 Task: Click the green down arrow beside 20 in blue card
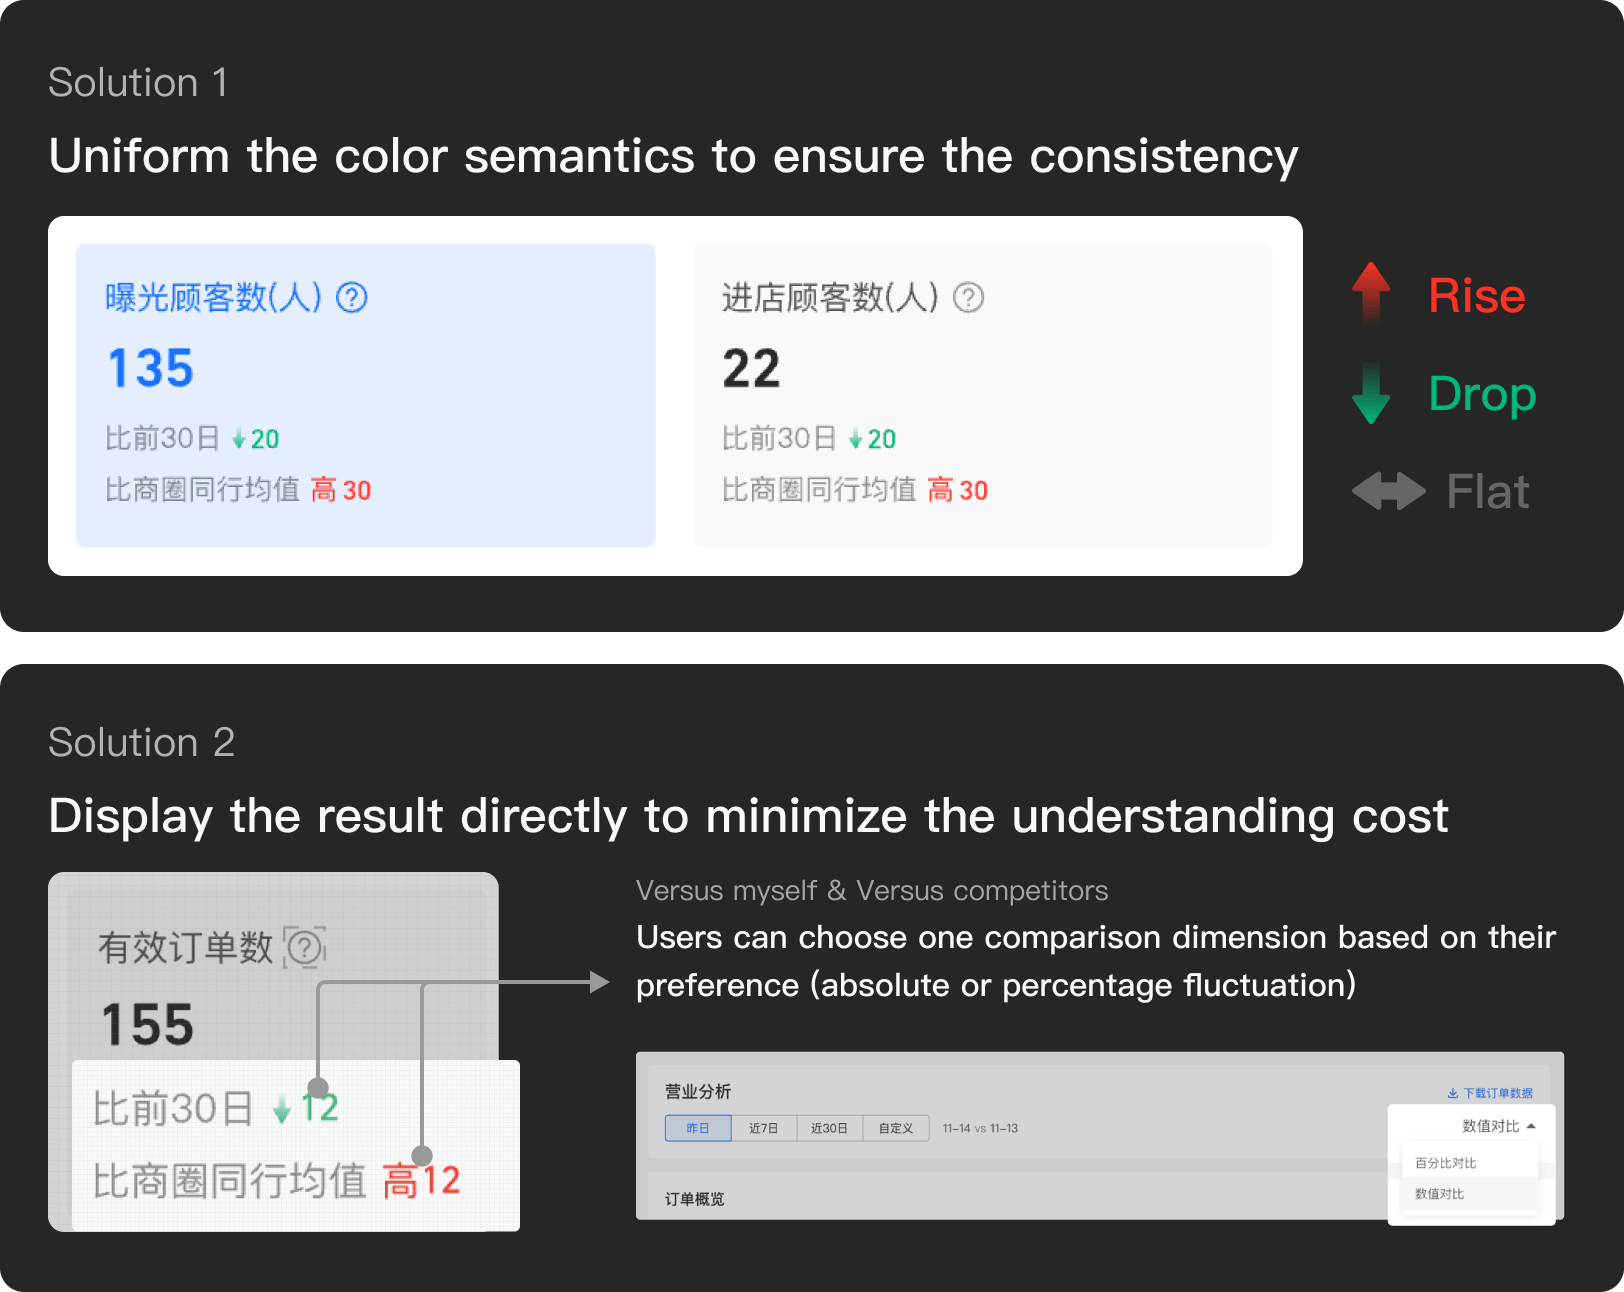pyautogui.click(x=239, y=439)
